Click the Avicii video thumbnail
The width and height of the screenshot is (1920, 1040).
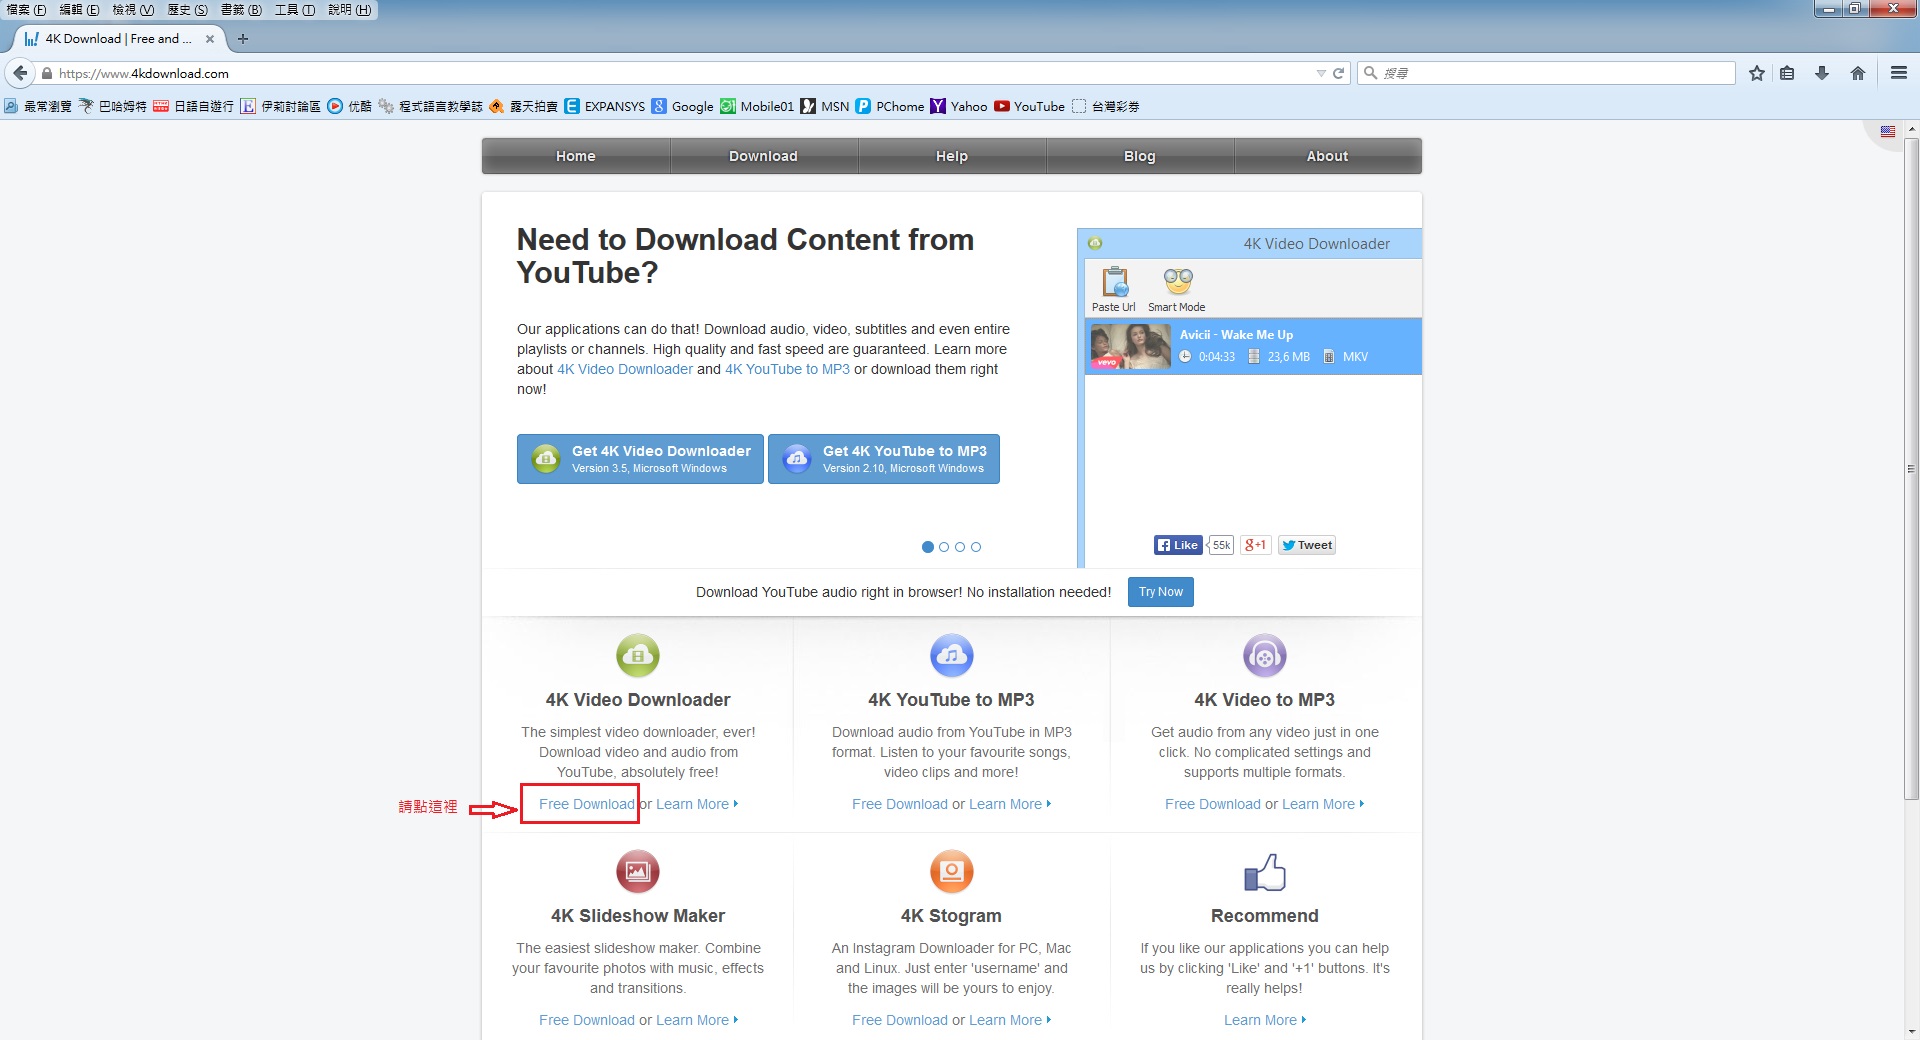point(1130,347)
